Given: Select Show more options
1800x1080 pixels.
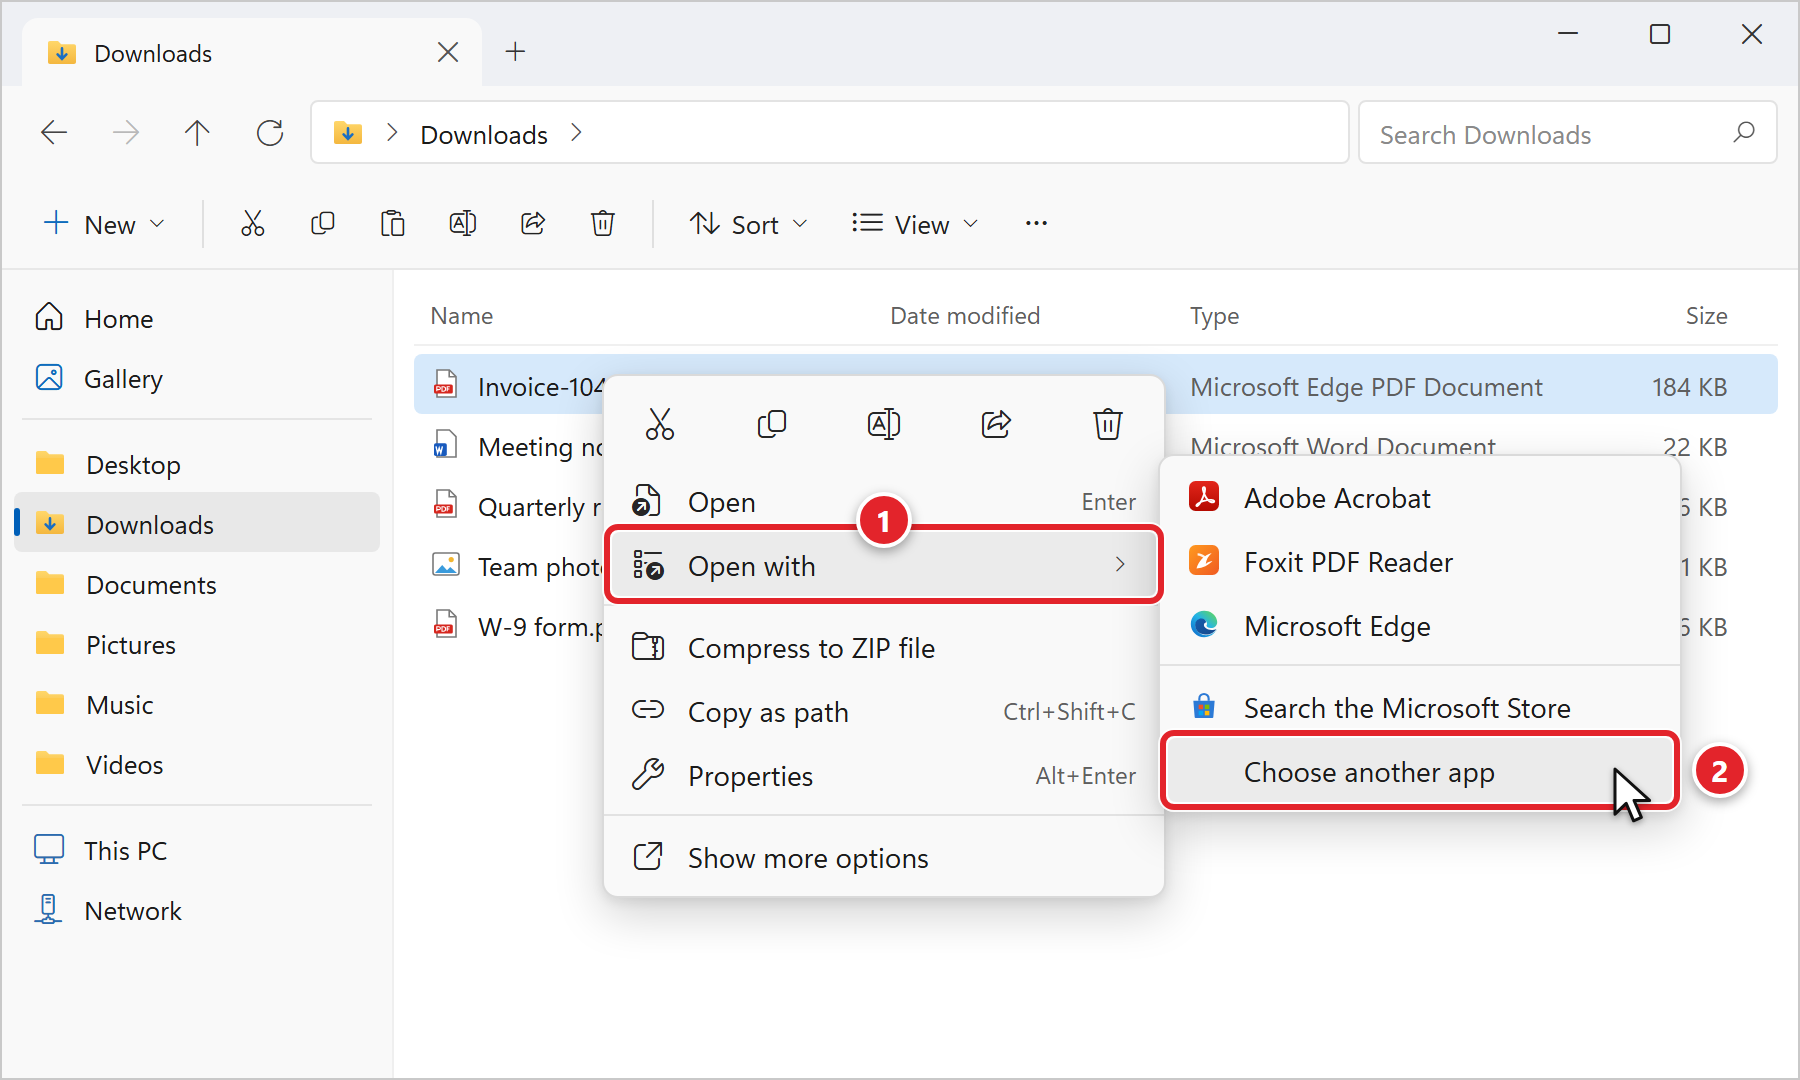Looking at the screenshot, I should pyautogui.click(x=884, y=858).
